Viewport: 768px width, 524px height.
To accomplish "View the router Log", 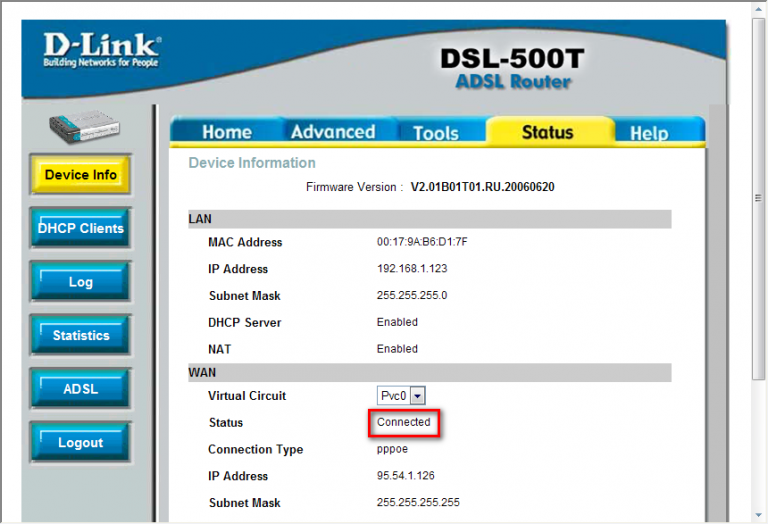I will [81, 282].
